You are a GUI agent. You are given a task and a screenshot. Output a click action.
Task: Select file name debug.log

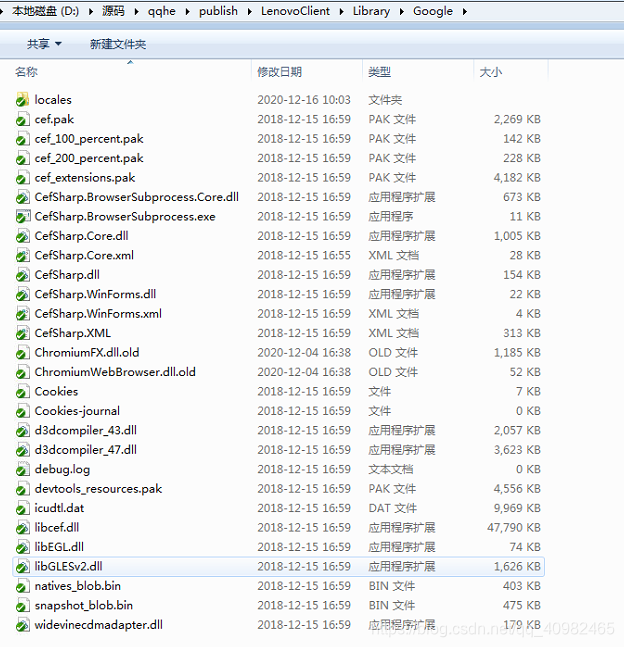point(62,469)
